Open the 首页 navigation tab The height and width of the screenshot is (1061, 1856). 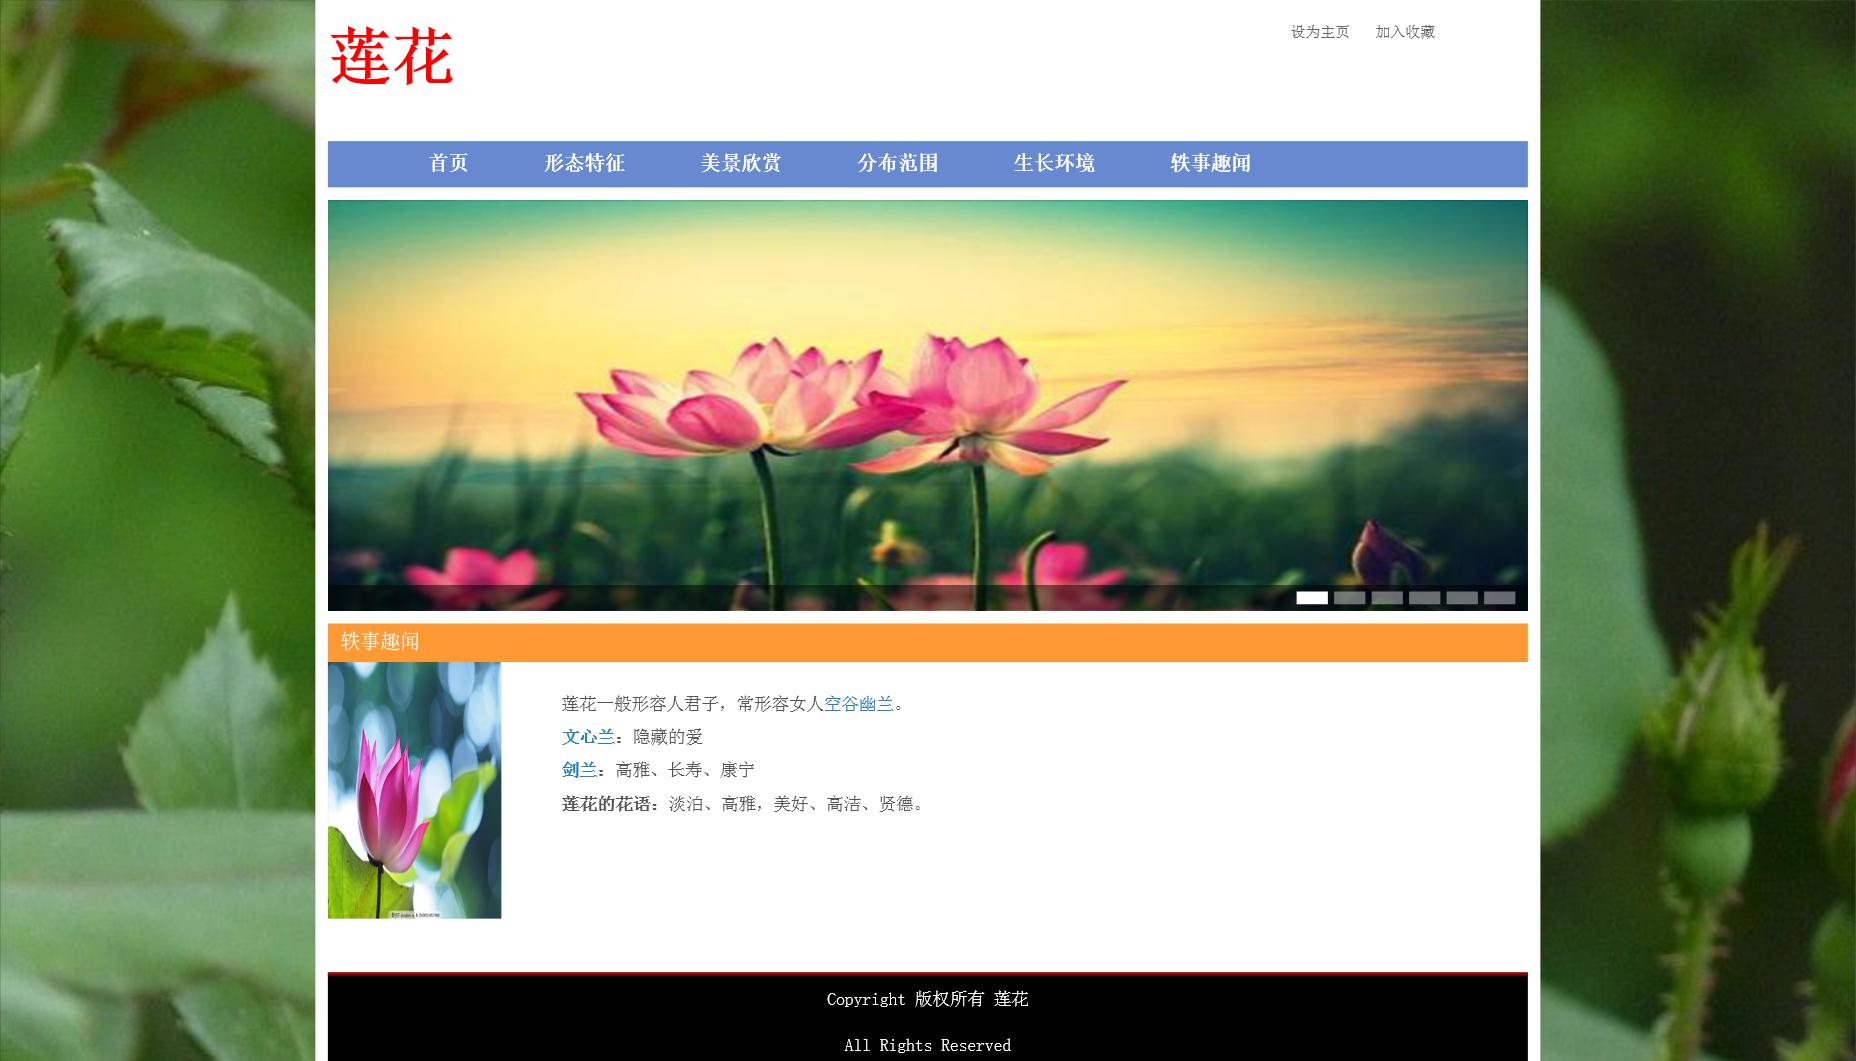pyautogui.click(x=448, y=163)
